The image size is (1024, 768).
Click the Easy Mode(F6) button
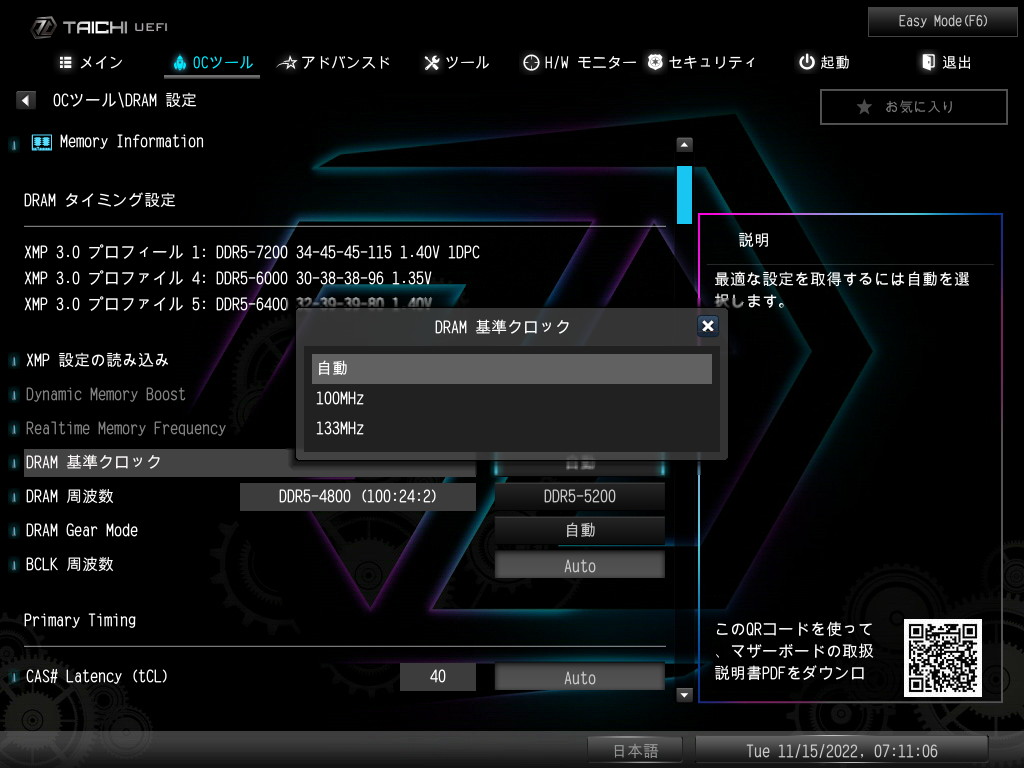pos(942,22)
